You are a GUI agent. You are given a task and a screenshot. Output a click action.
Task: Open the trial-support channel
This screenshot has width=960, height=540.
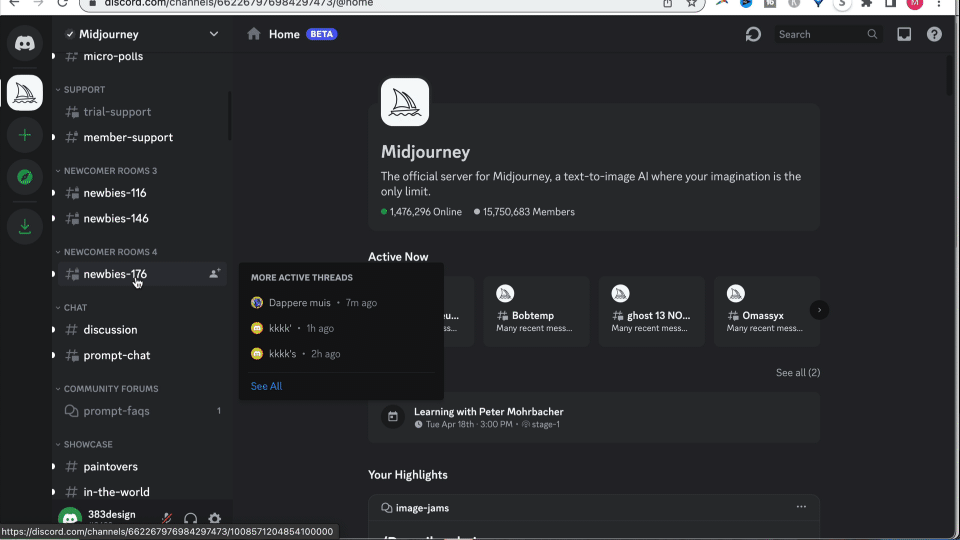tap(142, 112)
